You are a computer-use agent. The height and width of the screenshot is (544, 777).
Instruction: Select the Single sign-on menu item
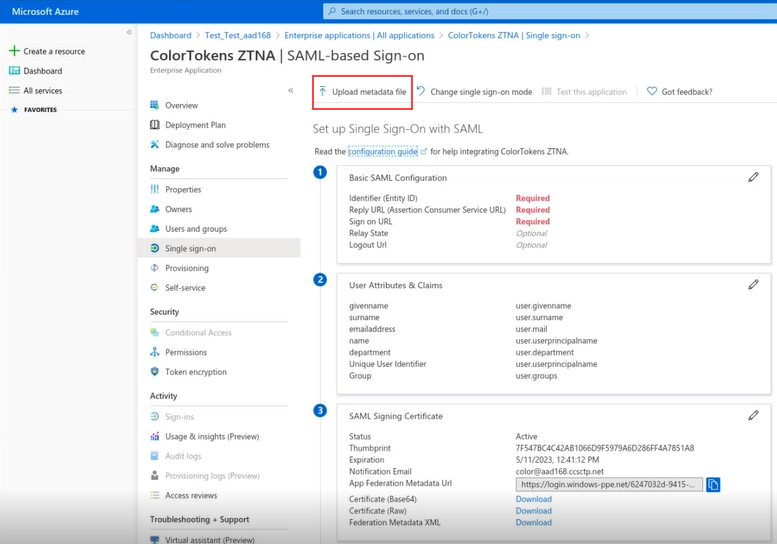[219, 248]
